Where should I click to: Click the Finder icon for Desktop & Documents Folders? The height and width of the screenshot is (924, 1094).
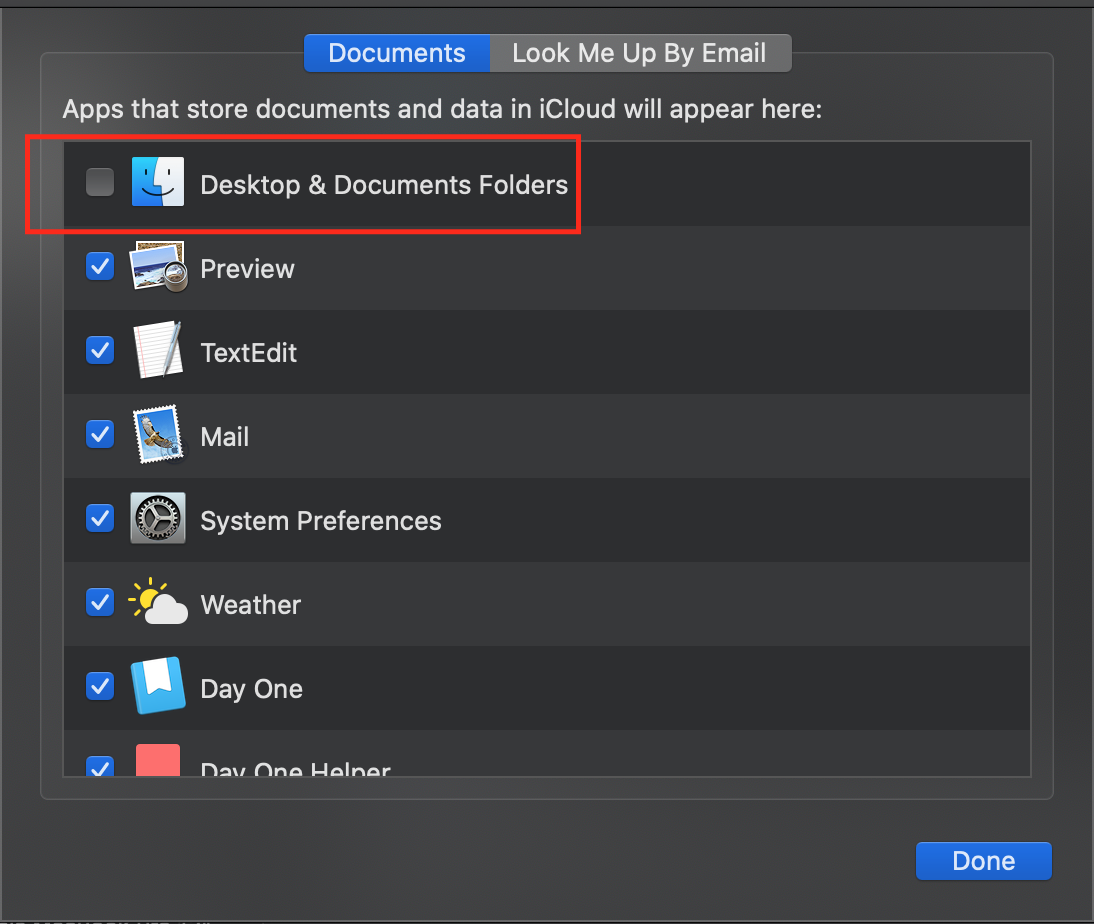tap(158, 182)
